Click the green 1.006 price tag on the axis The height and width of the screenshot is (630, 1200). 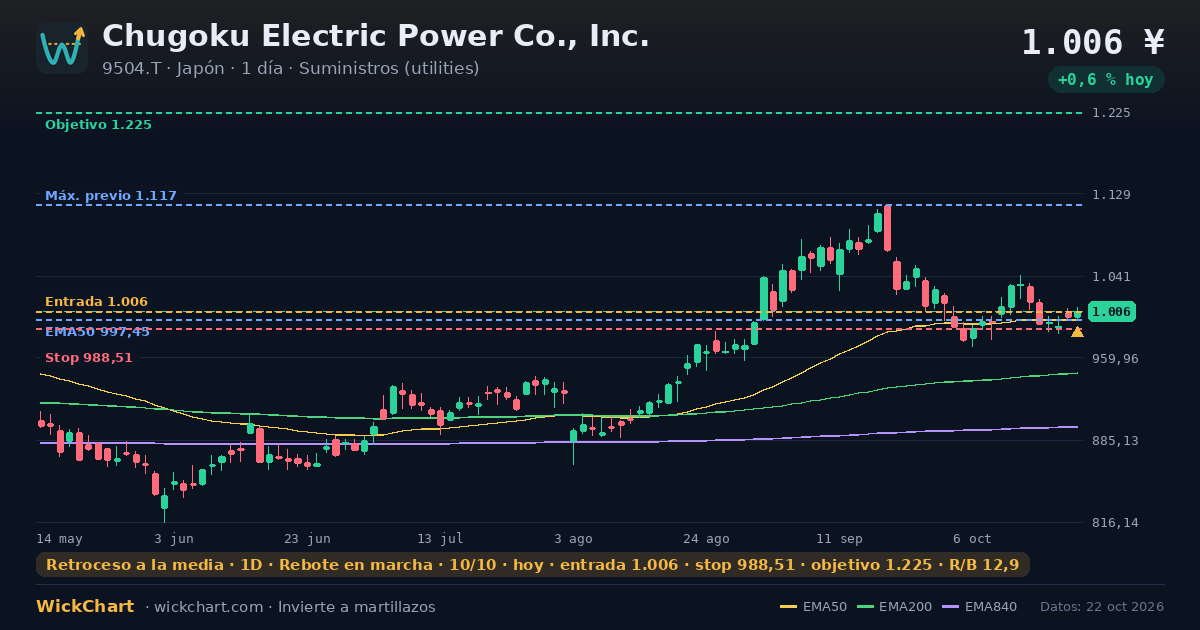[x=1111, y=312]
